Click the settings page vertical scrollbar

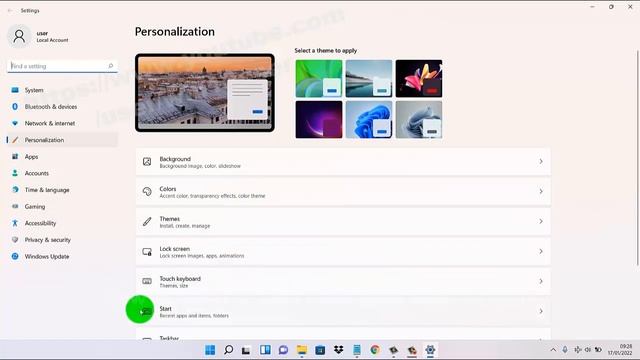tap(637, 158)
